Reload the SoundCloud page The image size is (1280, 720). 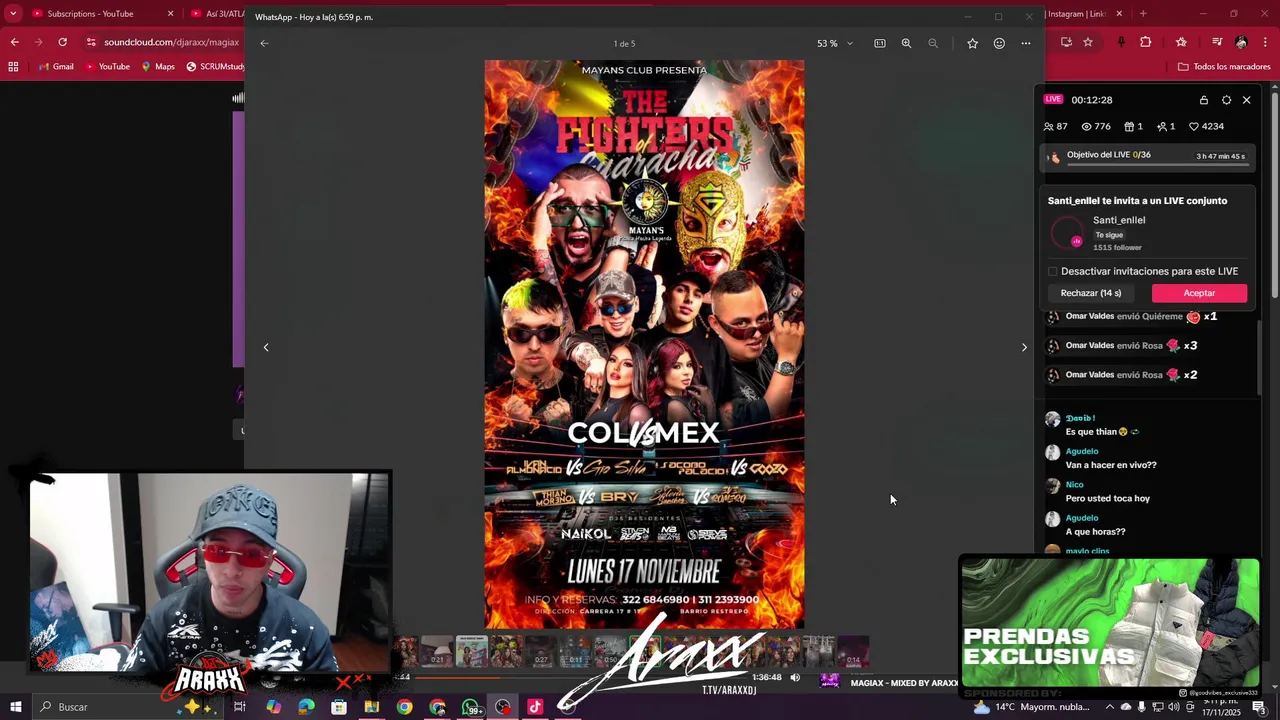coord(62,42)
